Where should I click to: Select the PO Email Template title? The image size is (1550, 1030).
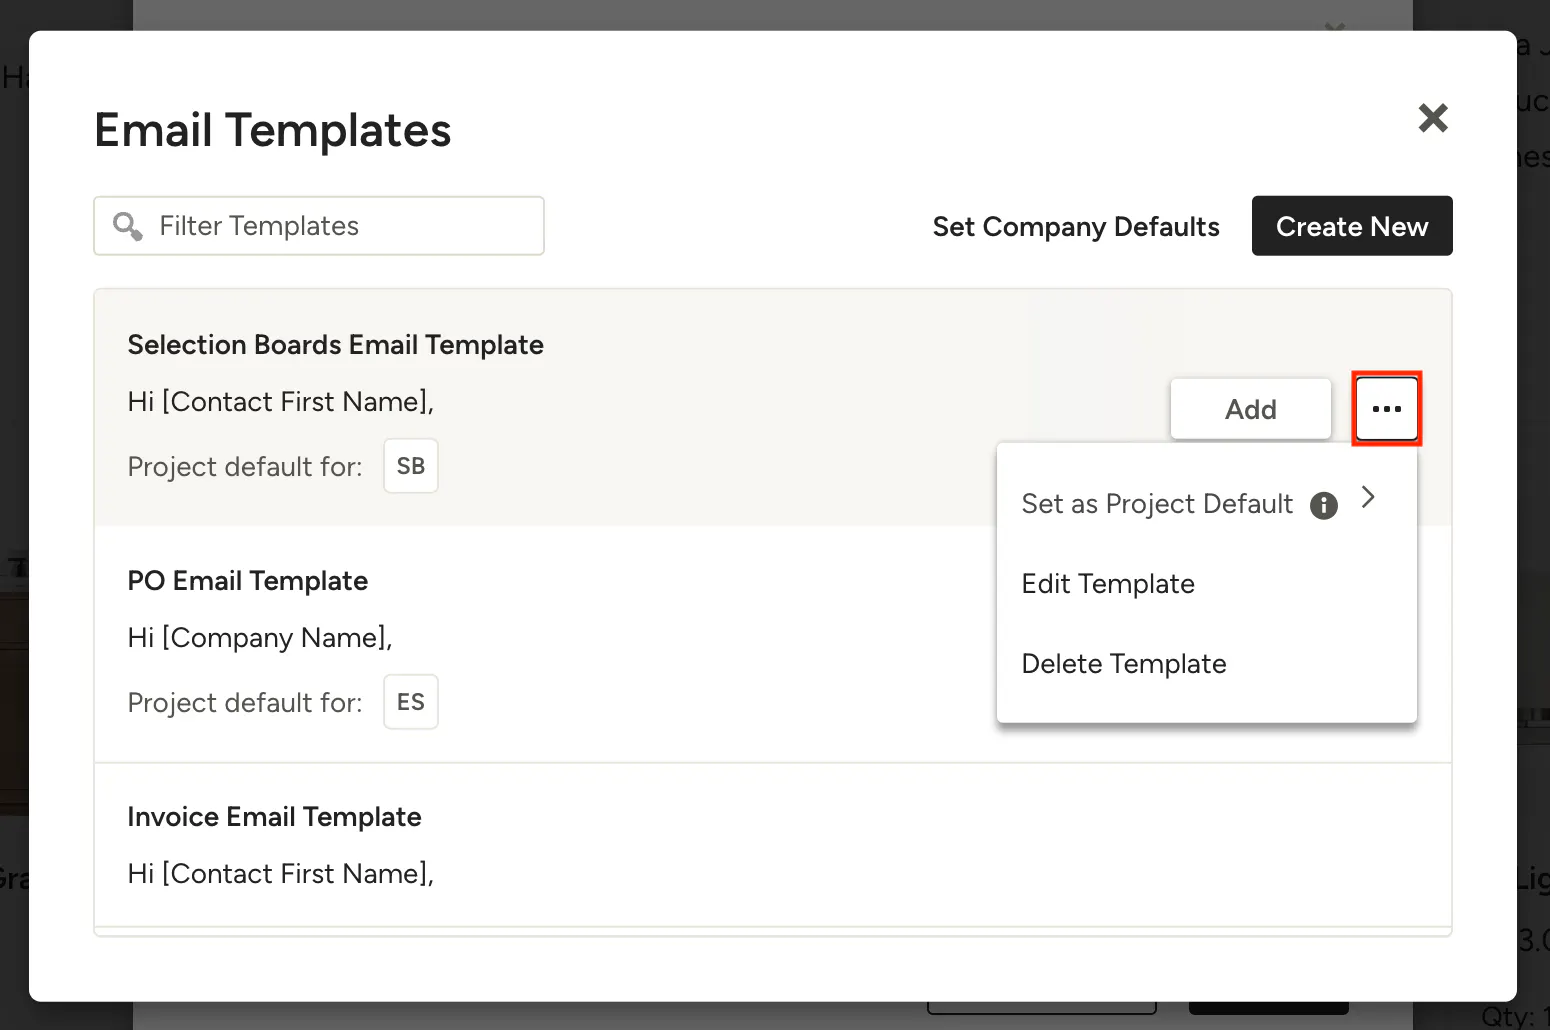(x=248, y=581)
